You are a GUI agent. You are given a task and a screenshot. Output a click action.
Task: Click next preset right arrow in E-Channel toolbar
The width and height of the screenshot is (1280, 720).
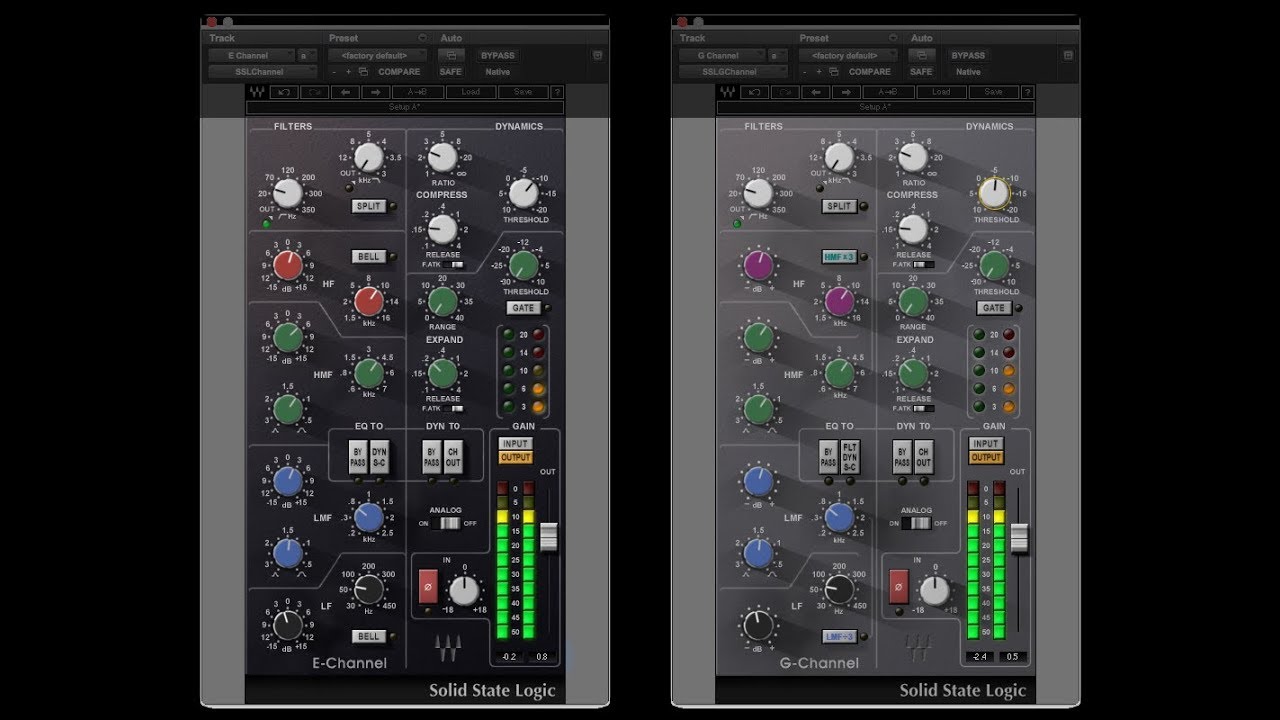376,92
